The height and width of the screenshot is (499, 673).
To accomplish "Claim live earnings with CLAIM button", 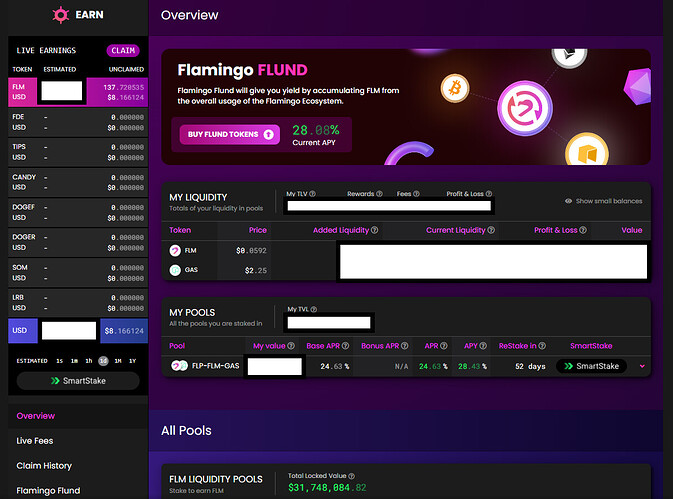I will pyautogui.click(x=123, y=51).
